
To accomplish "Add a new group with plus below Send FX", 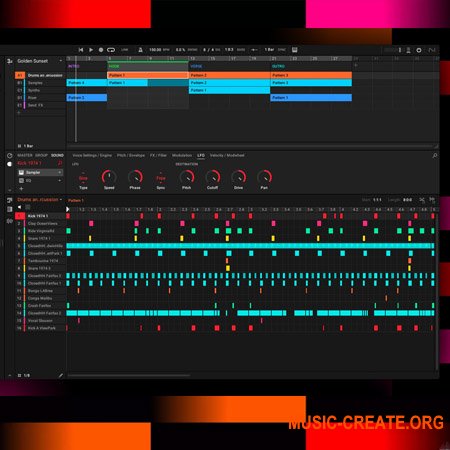I will coord(19,113).
